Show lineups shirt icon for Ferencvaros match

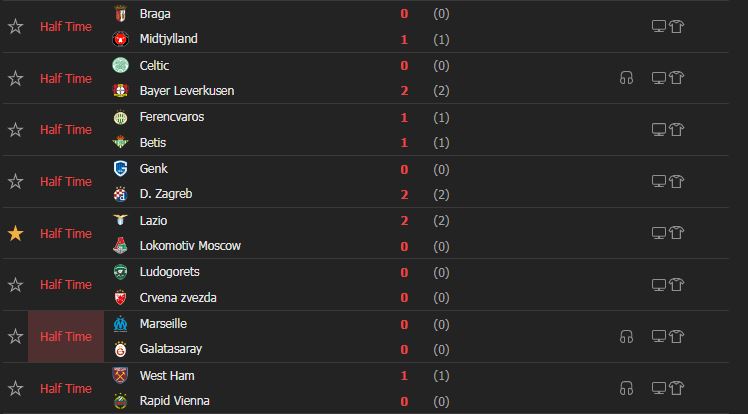(x=677, y=130)
